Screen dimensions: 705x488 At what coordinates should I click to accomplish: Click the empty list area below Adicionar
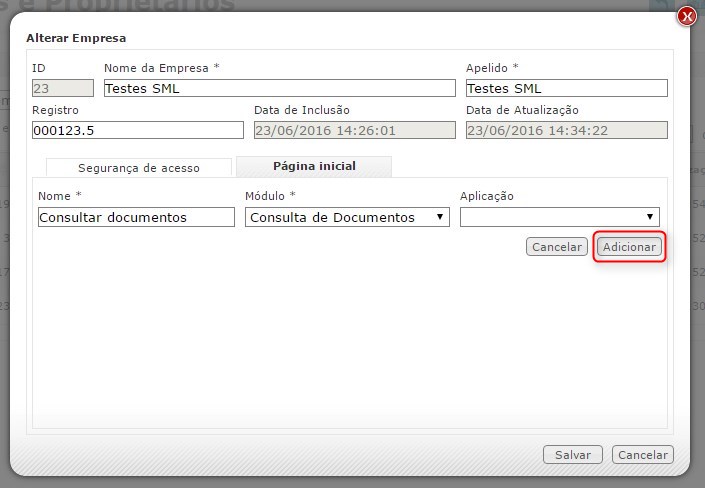pyautogui.click(x=350, y=340)
